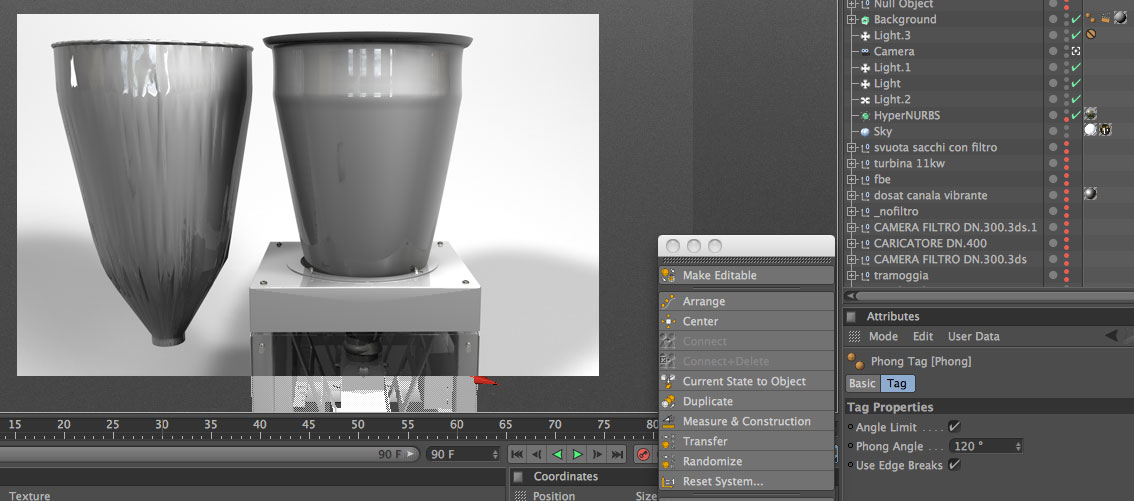Go to the start of the animation
Image resolution: width=1134 pixels, height=501 pixels.
click(x=517, y=455)
